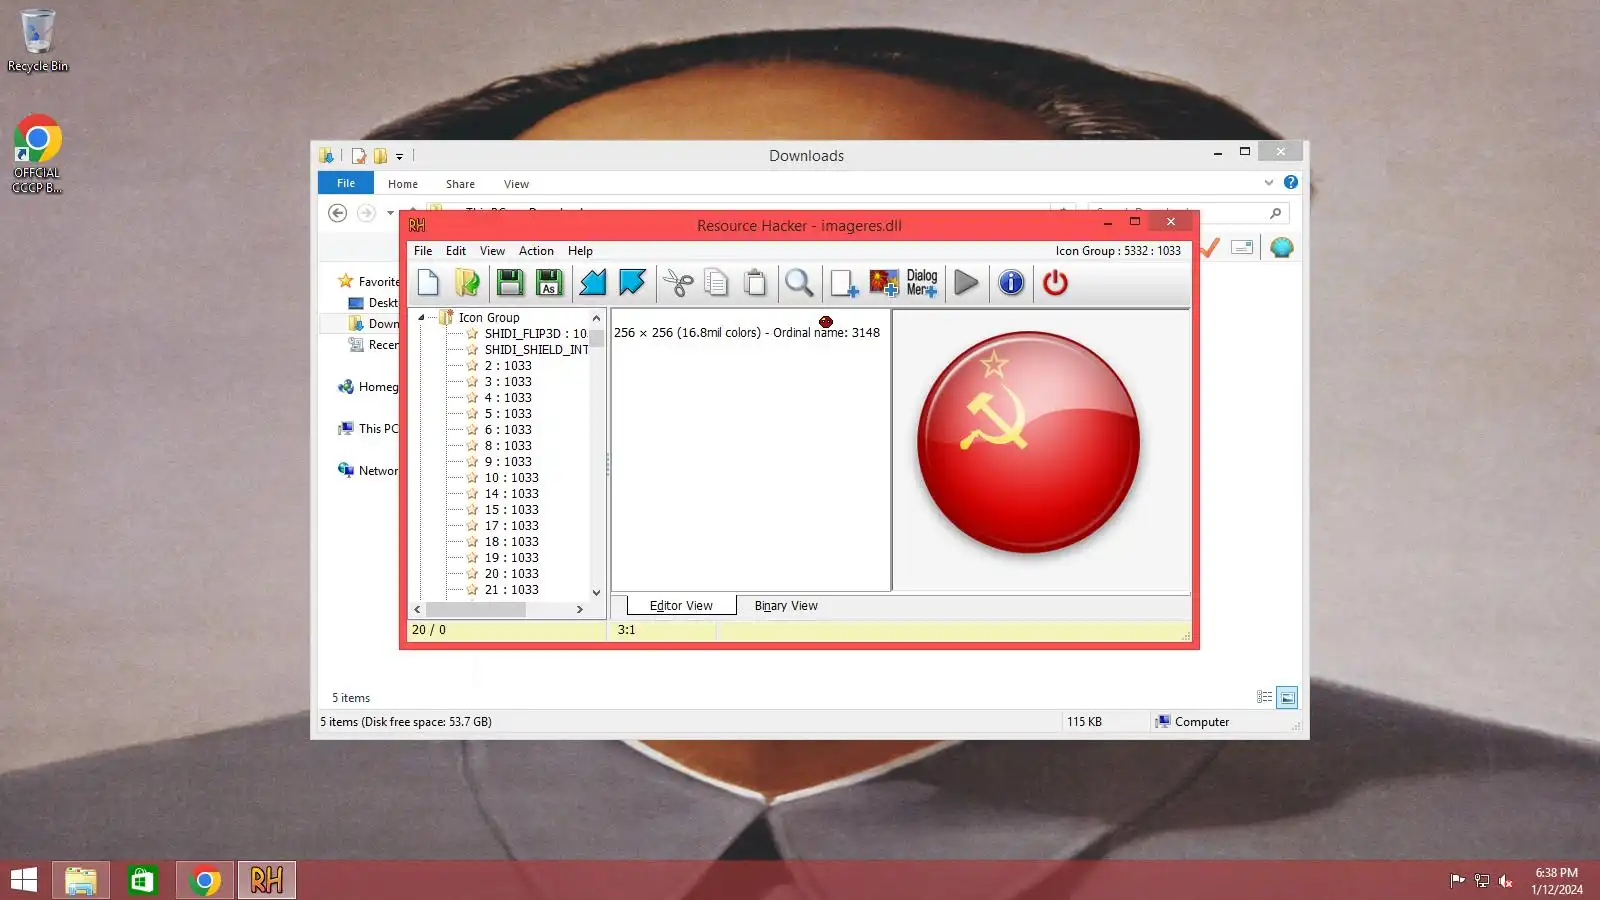
Task: Click the Add image resource icon
Action: [x=884, y=283]
